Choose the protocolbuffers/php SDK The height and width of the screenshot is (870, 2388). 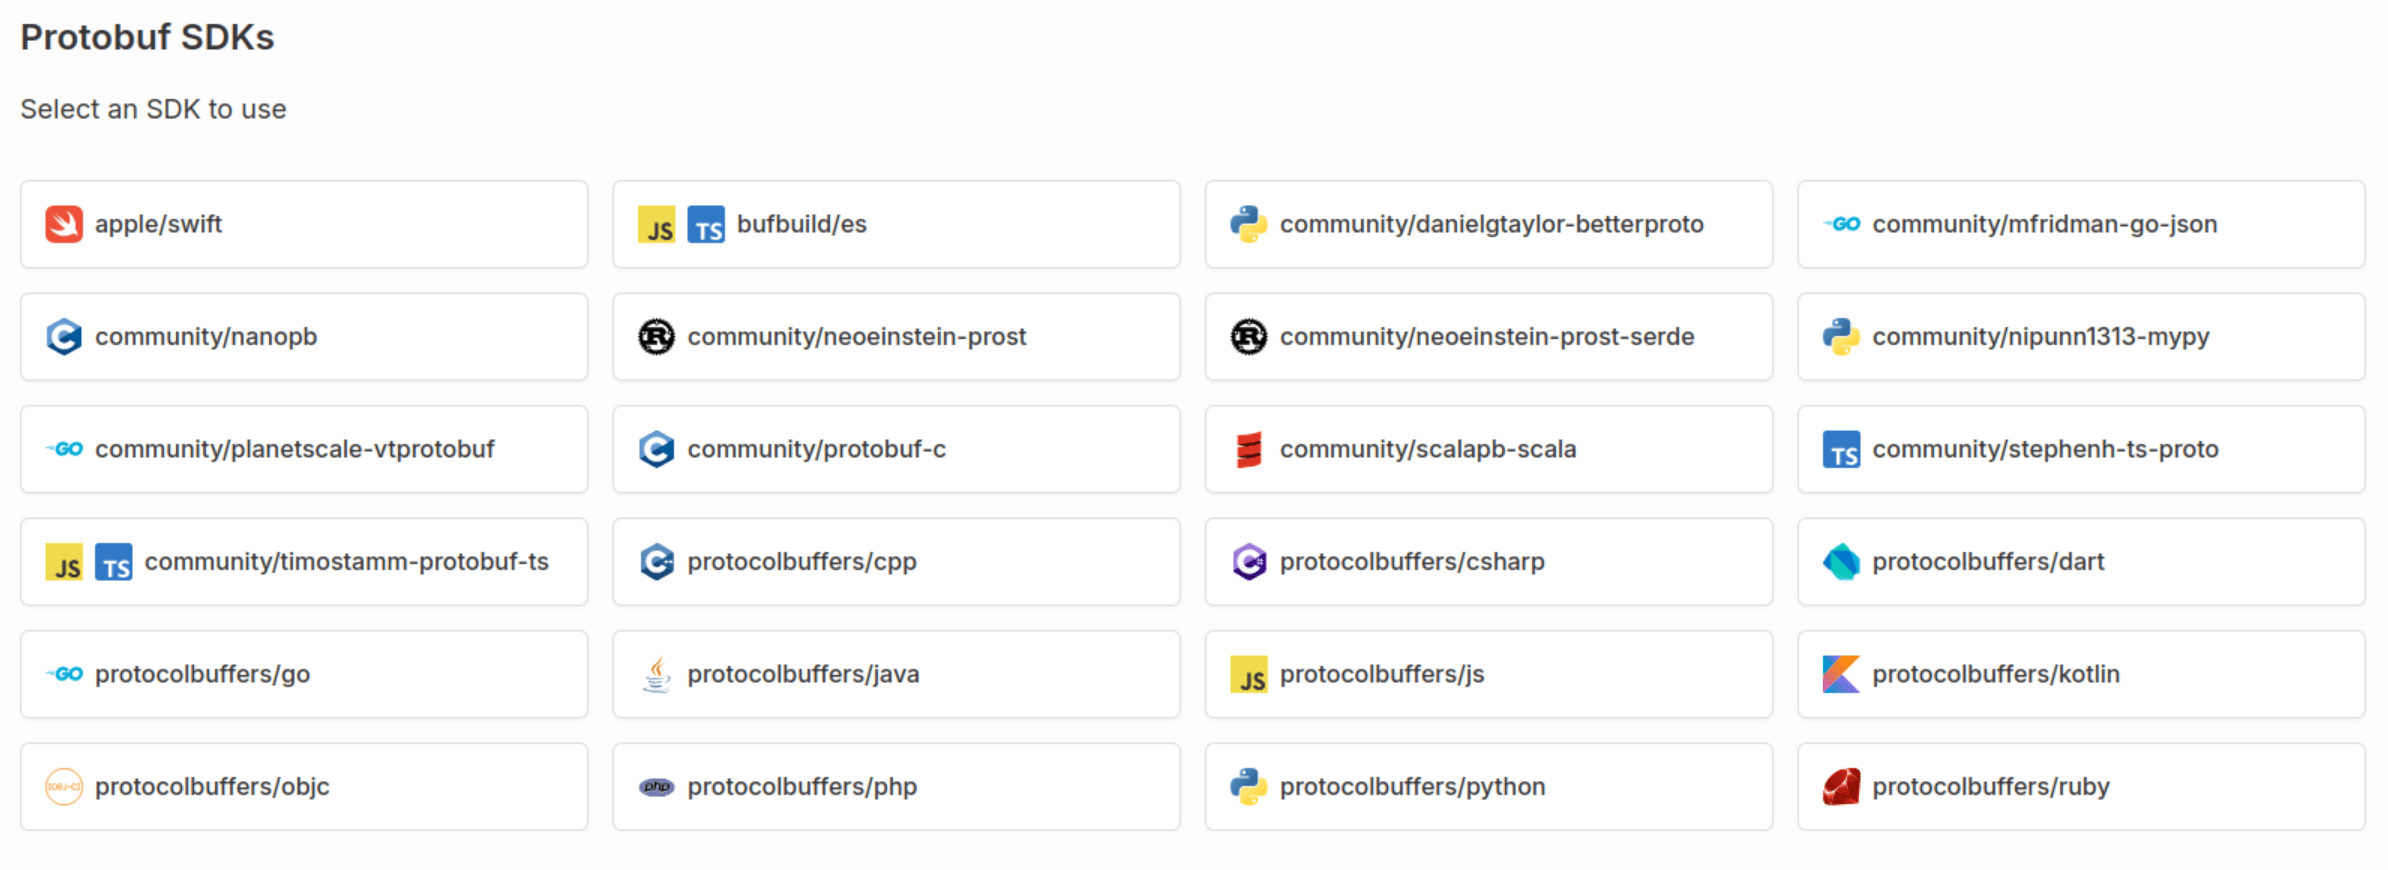tap(896, 786)
